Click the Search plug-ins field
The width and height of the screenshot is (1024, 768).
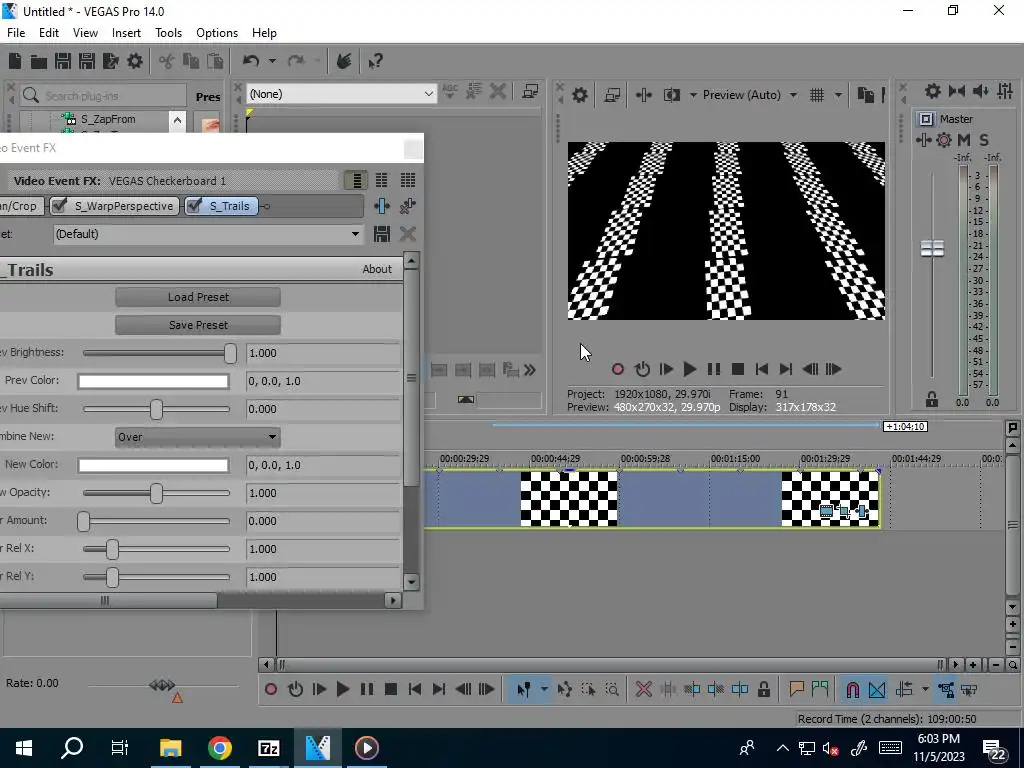pyautogui.click(x=103, y=95)
